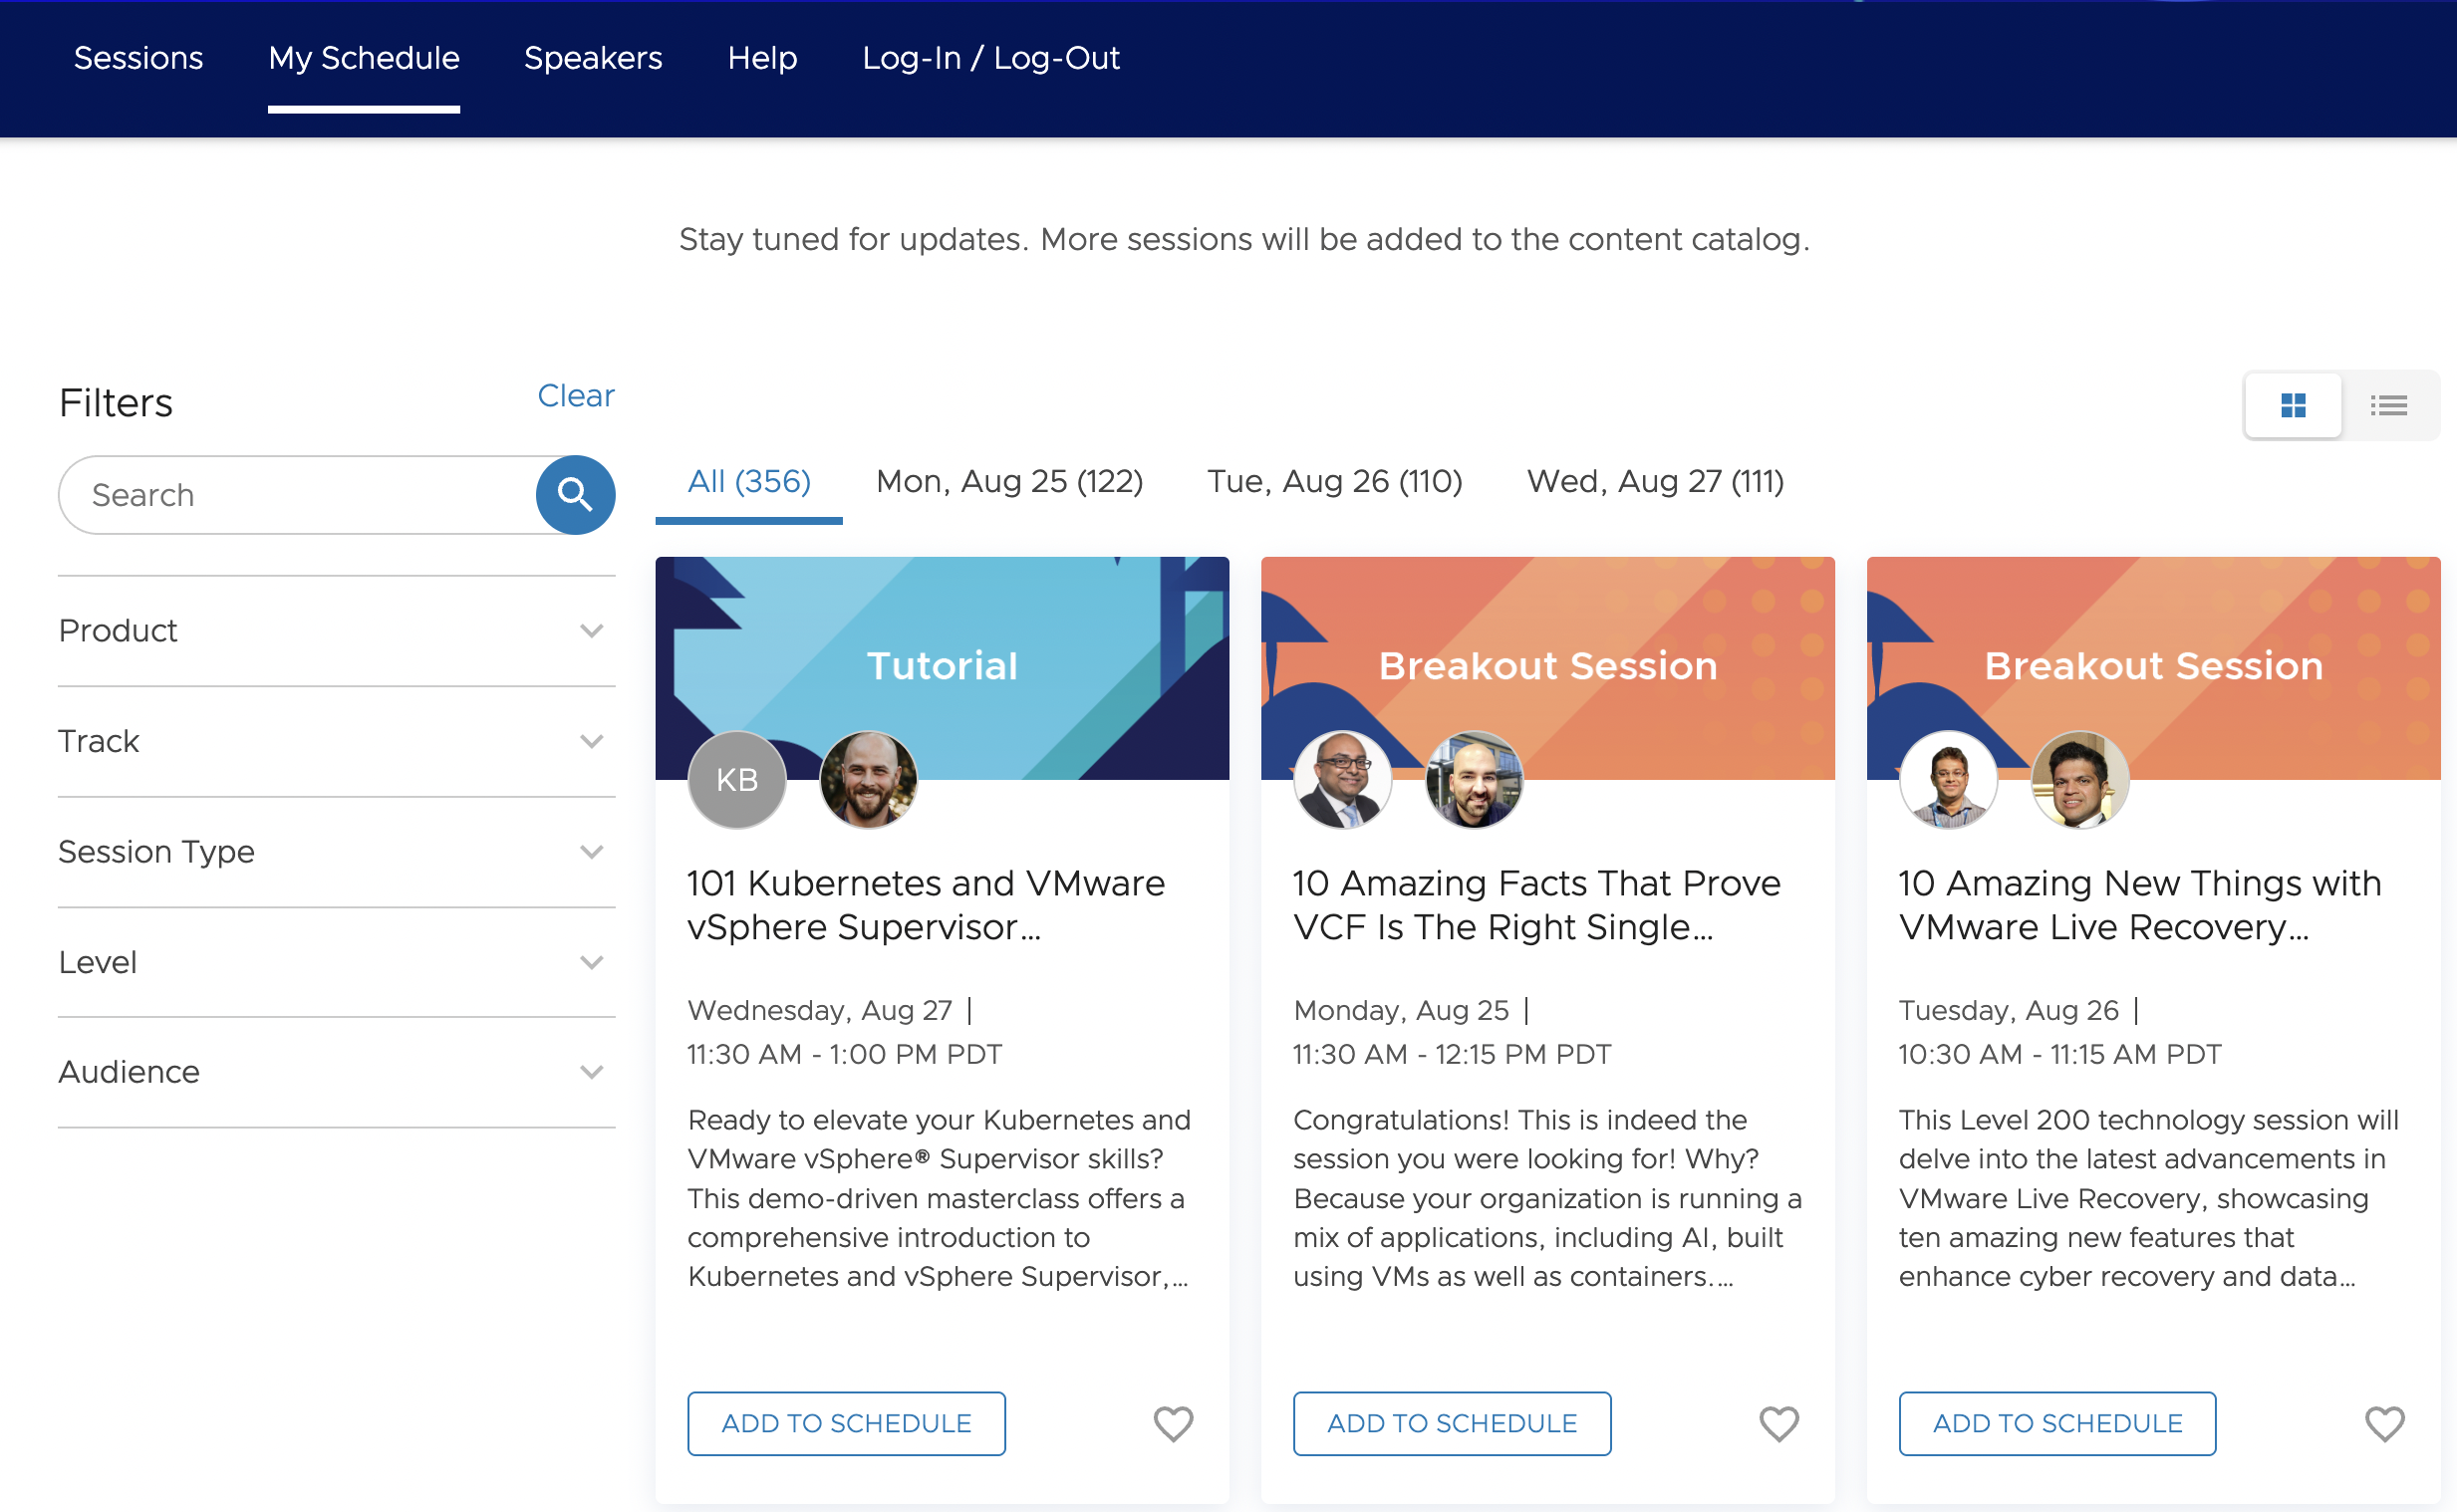Select the Tue, Aug 26 tab
Screen dimensions: 2457x1512
point(1334,482)
